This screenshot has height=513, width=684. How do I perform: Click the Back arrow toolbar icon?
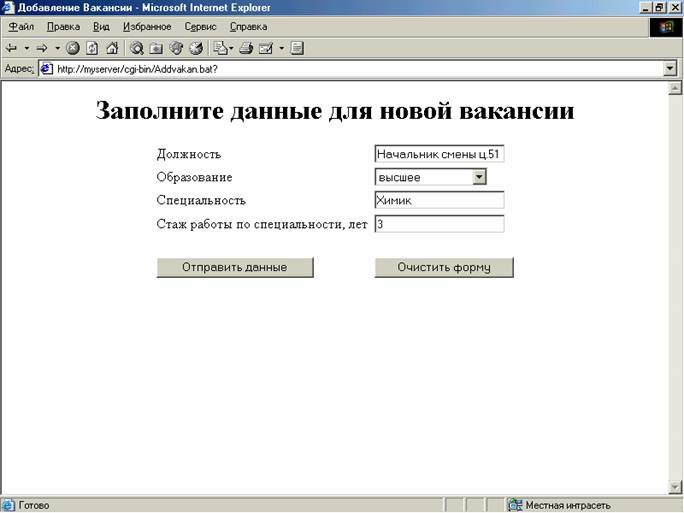[x=11, y=48]
